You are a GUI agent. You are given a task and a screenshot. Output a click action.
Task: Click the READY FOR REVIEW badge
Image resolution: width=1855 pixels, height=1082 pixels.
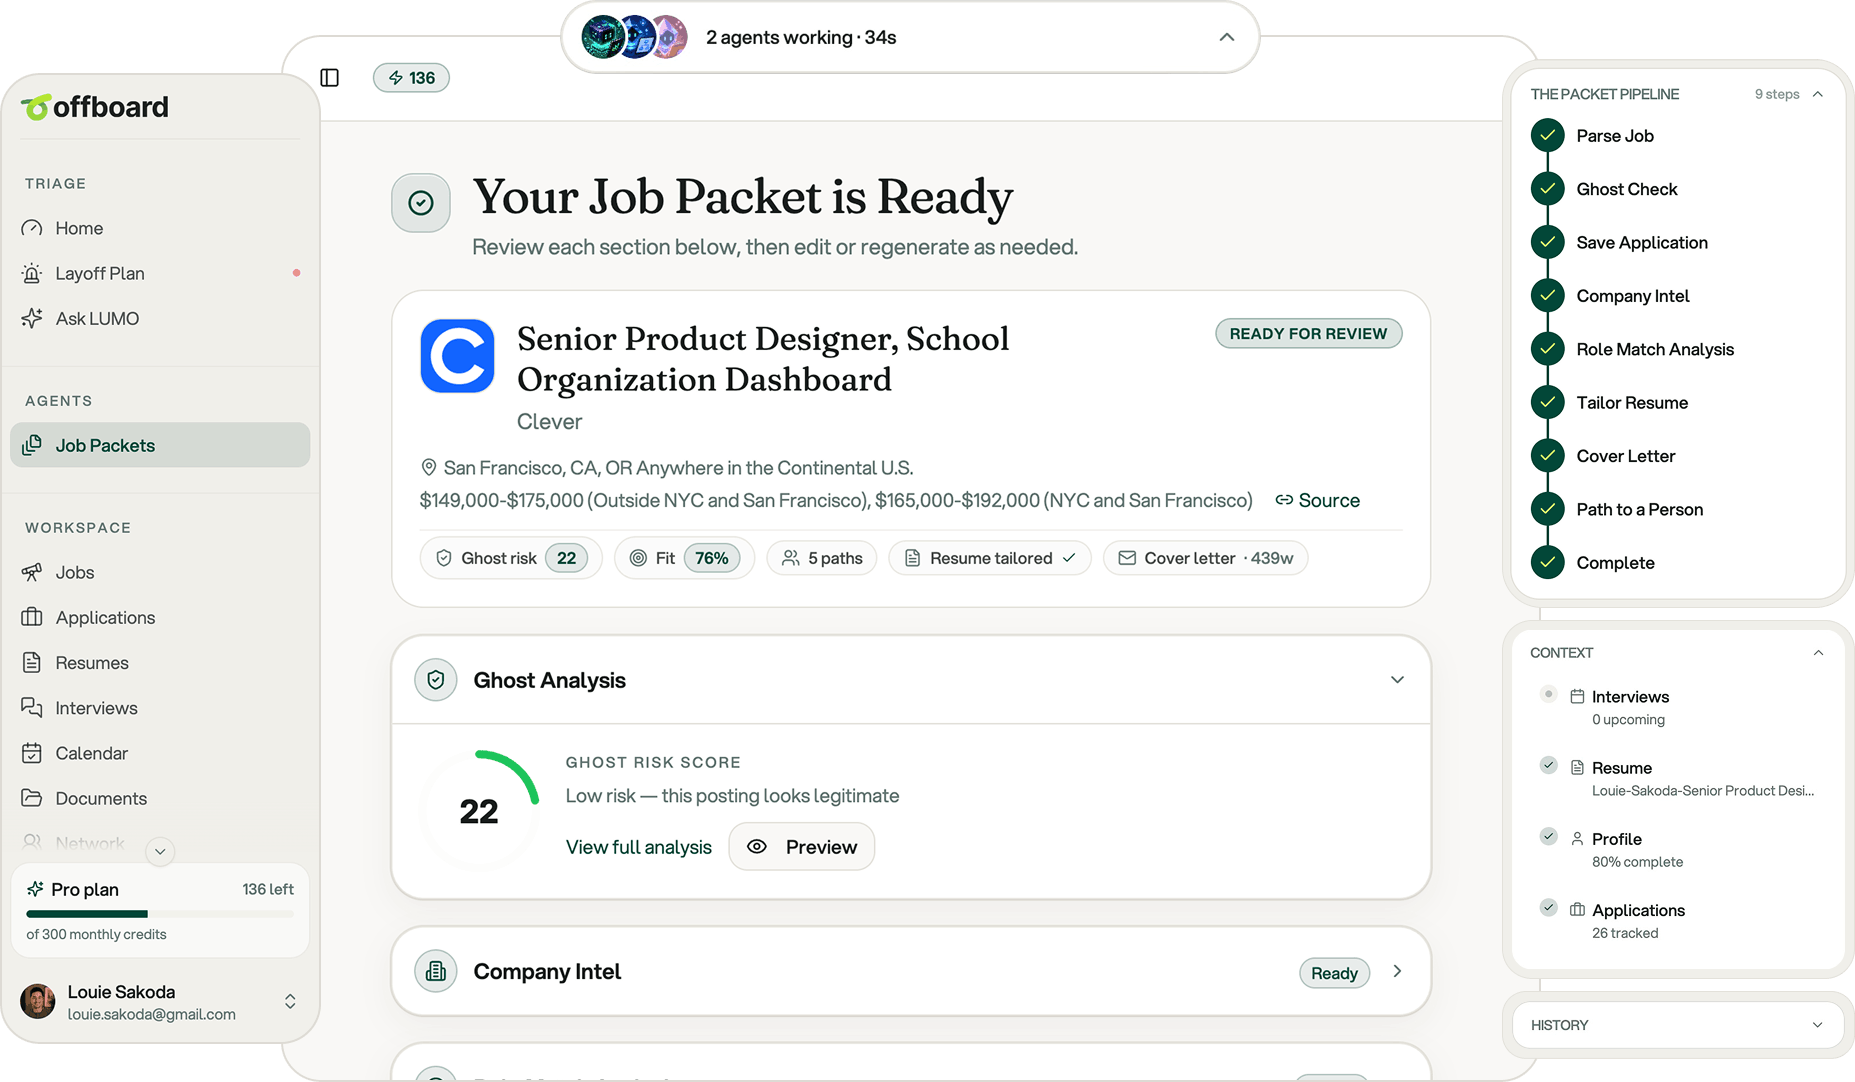pyautogui.click(x=1308, y=334)
